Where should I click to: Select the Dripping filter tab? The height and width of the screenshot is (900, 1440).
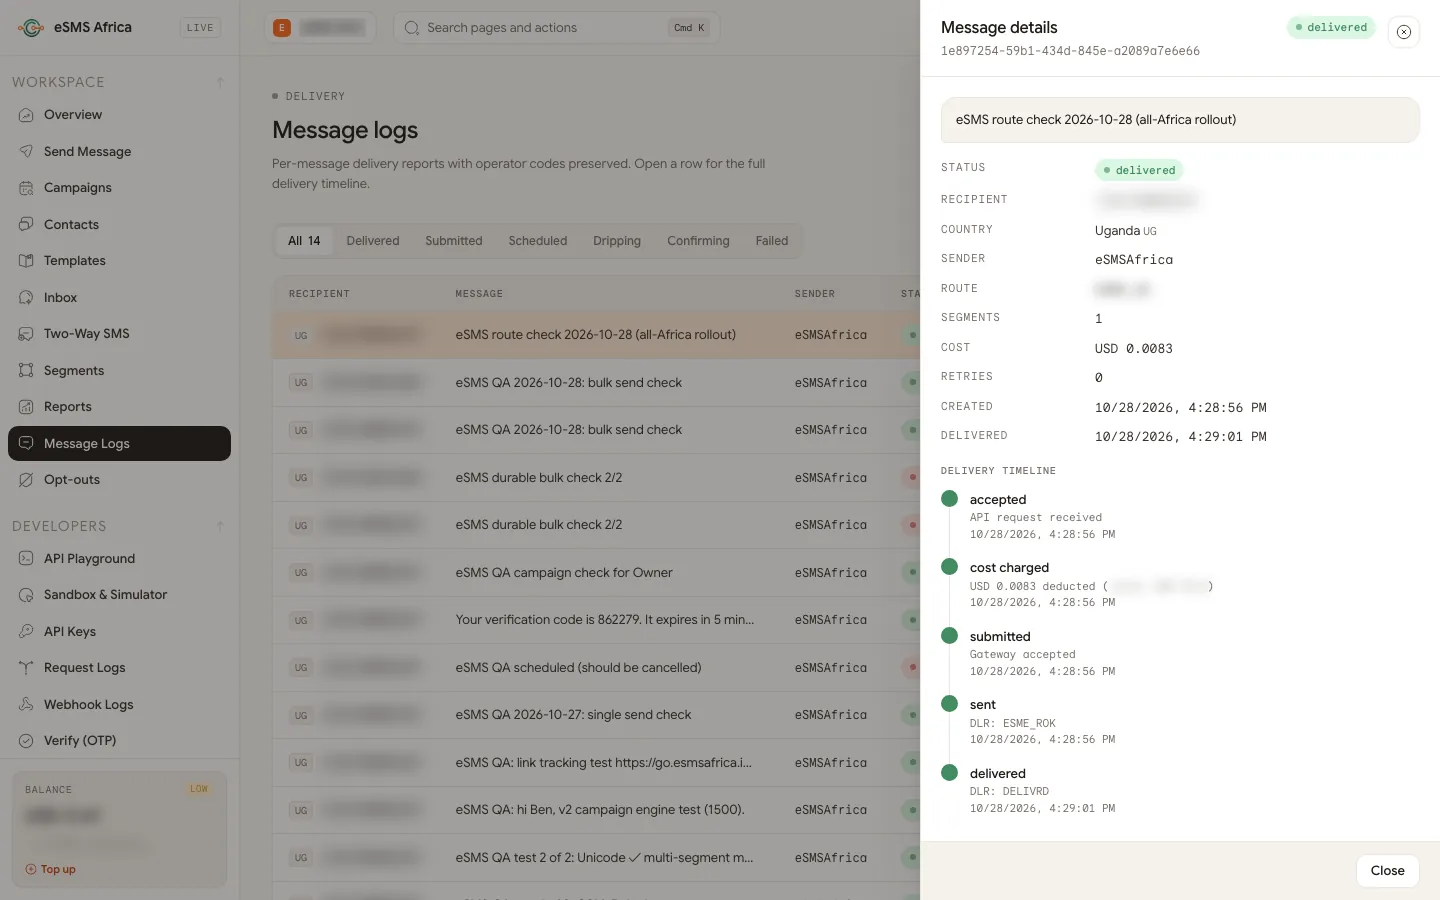click(617, 241)
